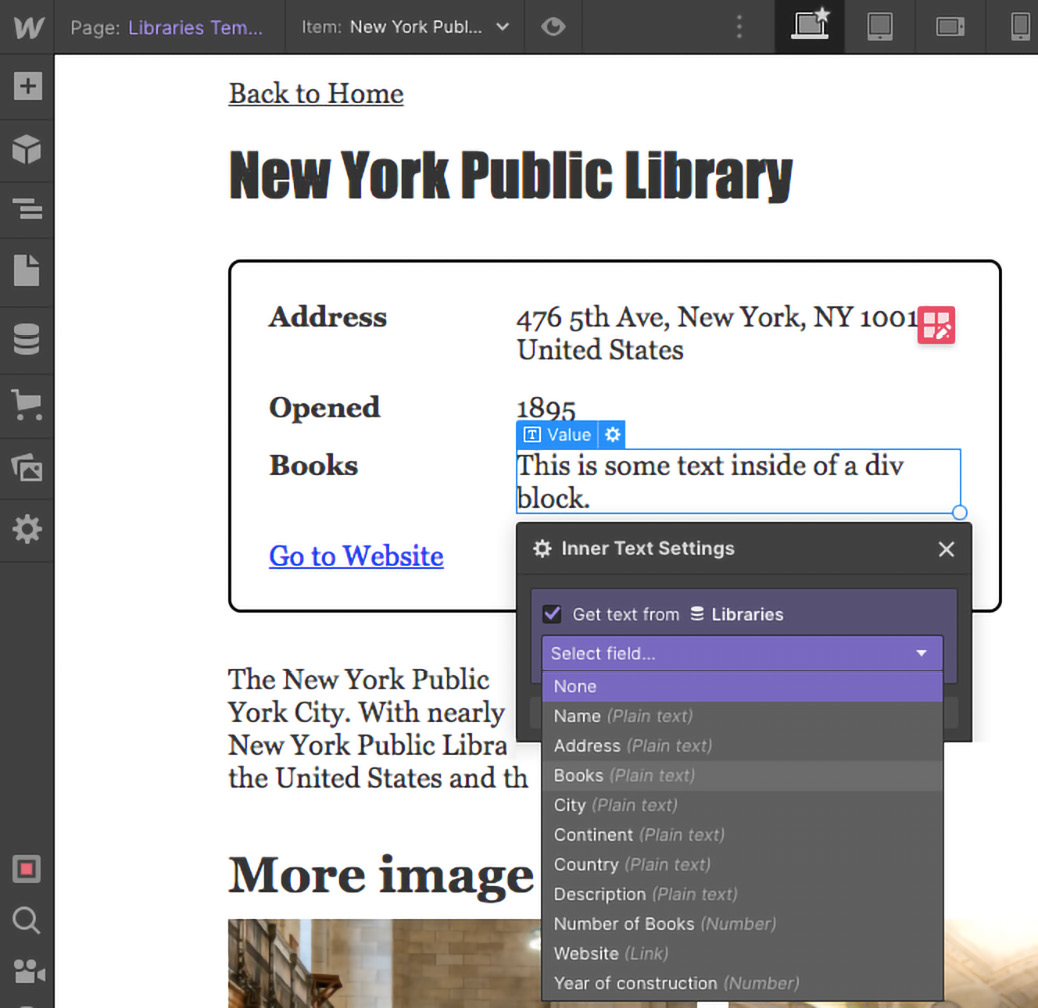Screen dimensions: 1038x1008
Task: Open the three-dot options menu in top bar
Action: (x=739, y=27)
